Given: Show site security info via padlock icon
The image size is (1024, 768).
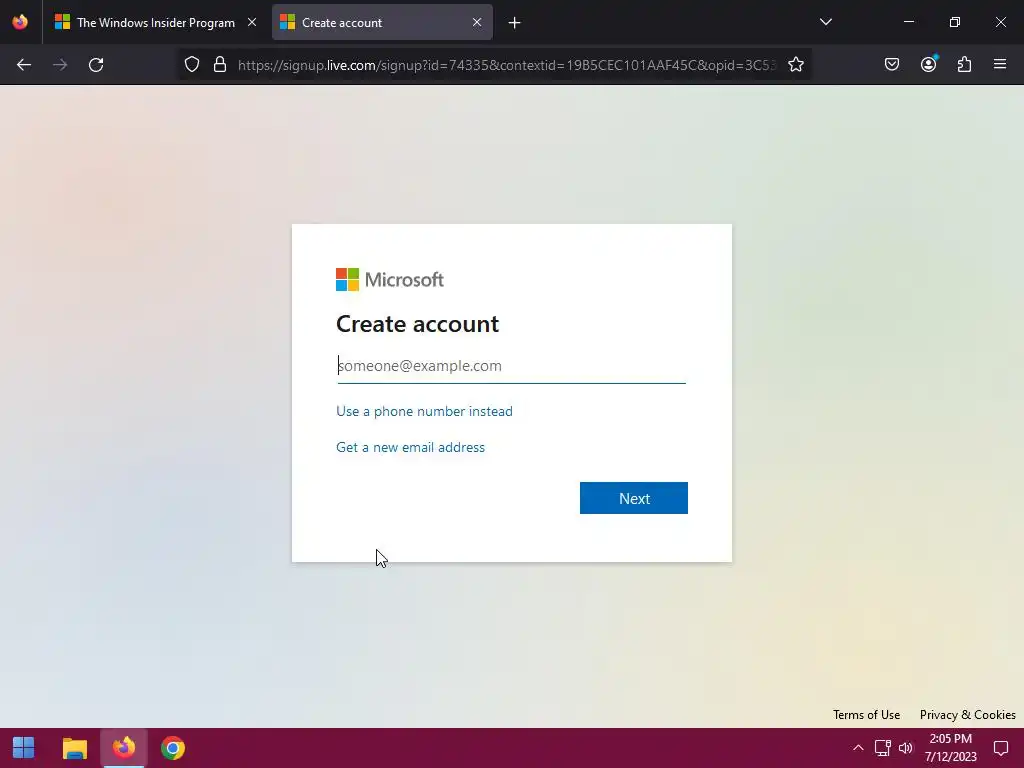Looking at the screenshot, I should [220, 64].
